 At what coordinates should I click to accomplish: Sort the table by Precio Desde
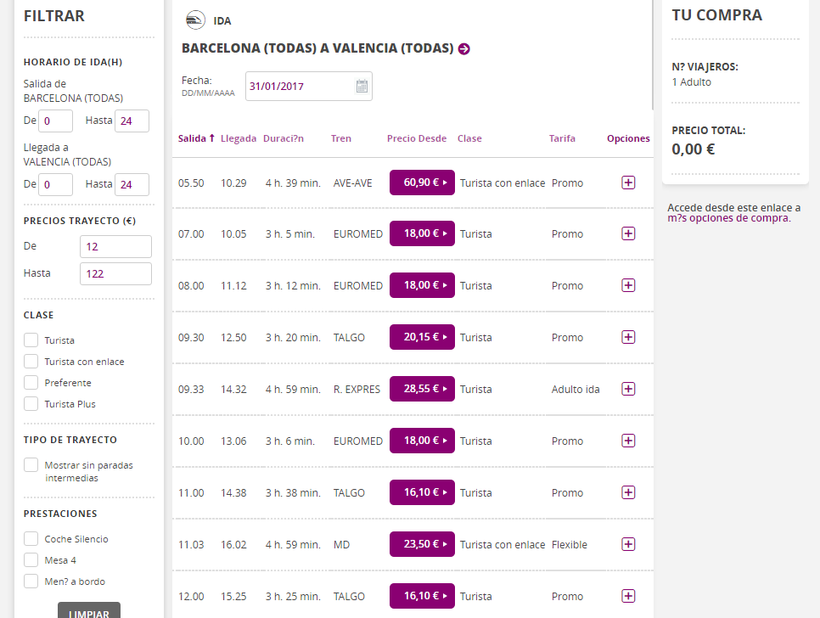pos(416,139)
